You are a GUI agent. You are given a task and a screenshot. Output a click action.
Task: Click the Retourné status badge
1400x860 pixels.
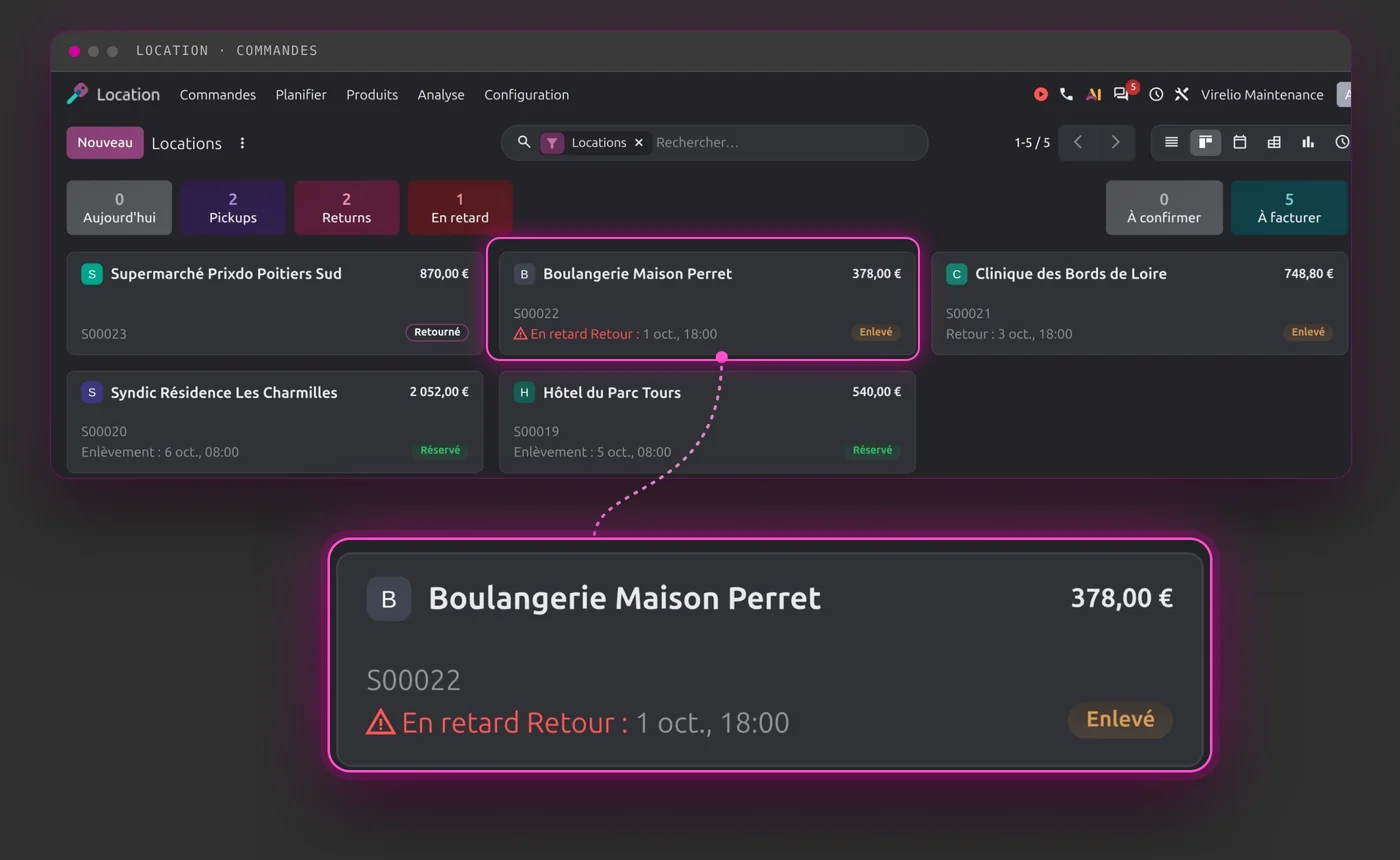[437, 332]
